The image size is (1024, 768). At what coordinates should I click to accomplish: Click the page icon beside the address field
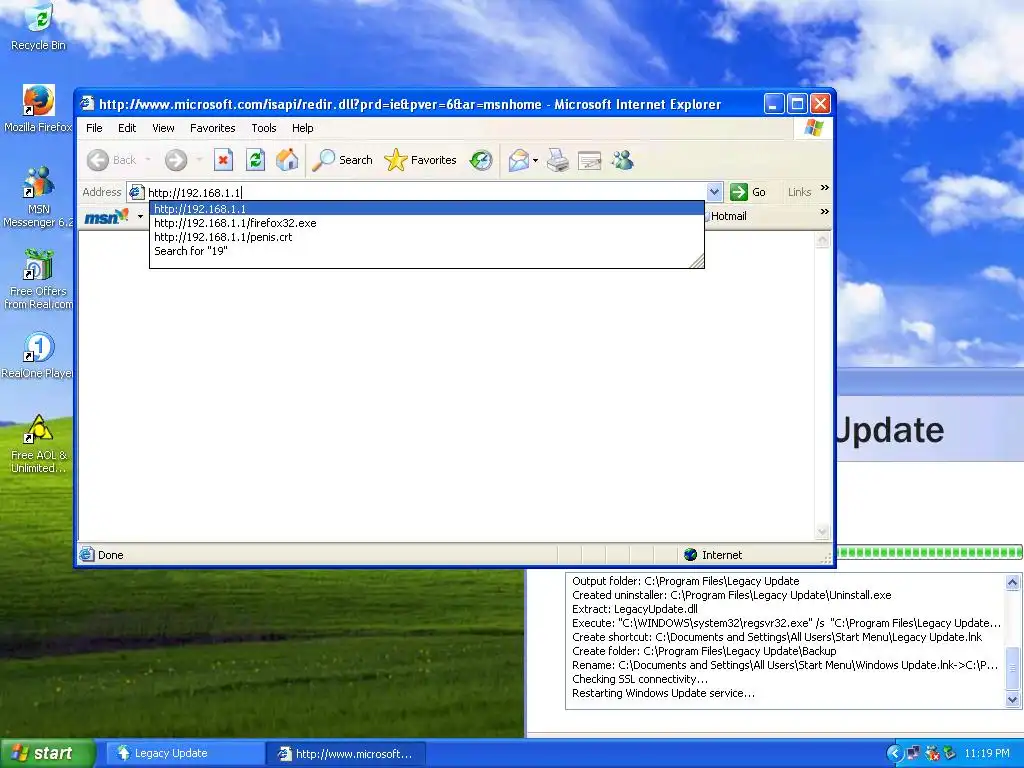tap(136, 192)
